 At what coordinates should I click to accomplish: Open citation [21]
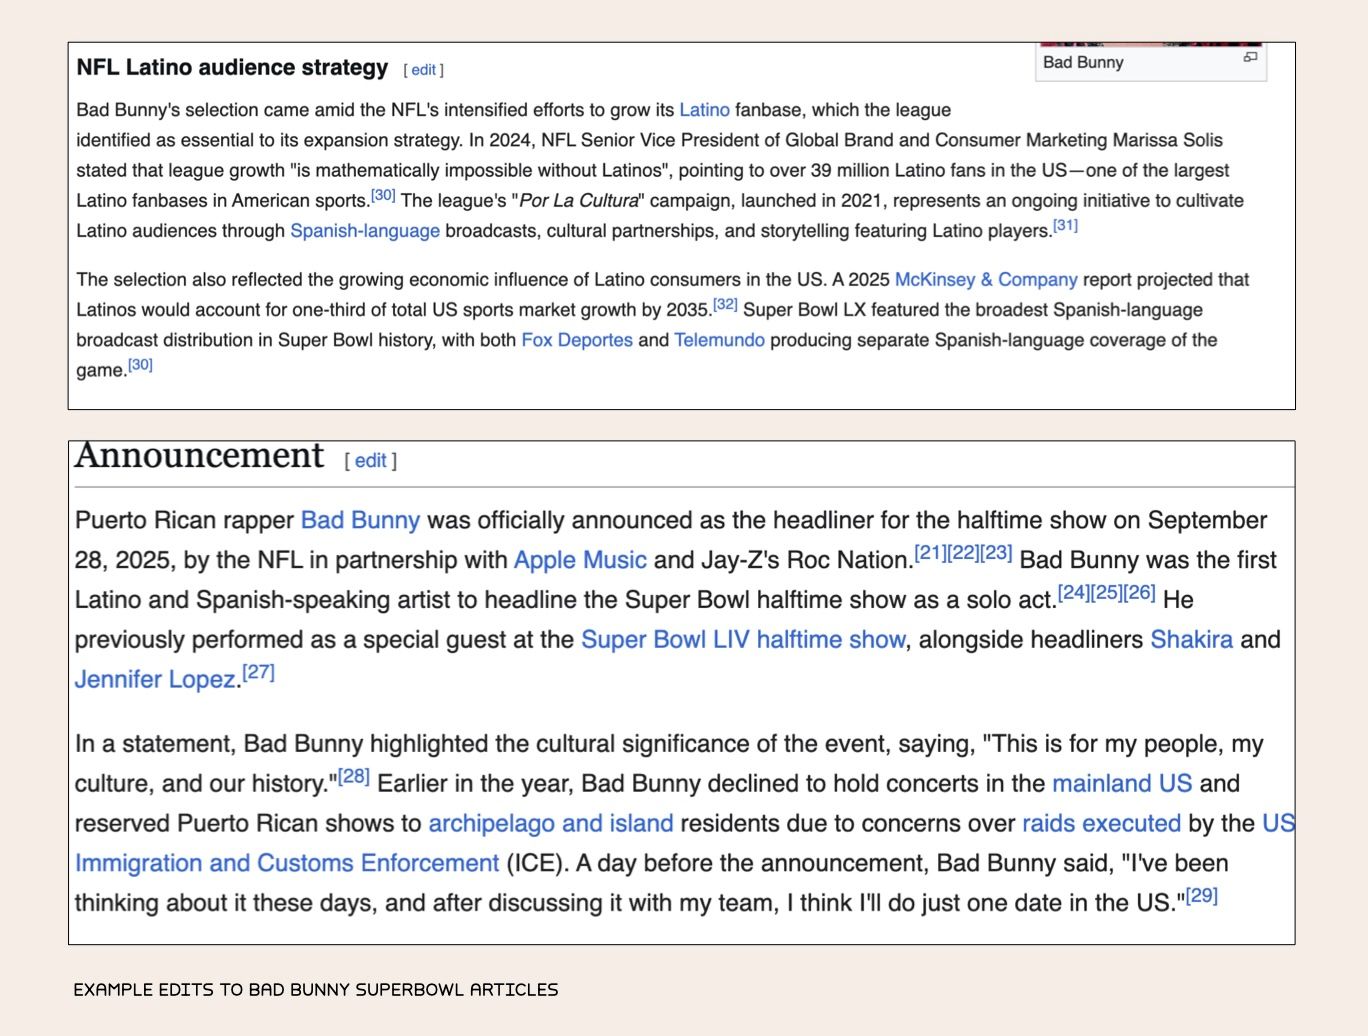tap(930, 553)
